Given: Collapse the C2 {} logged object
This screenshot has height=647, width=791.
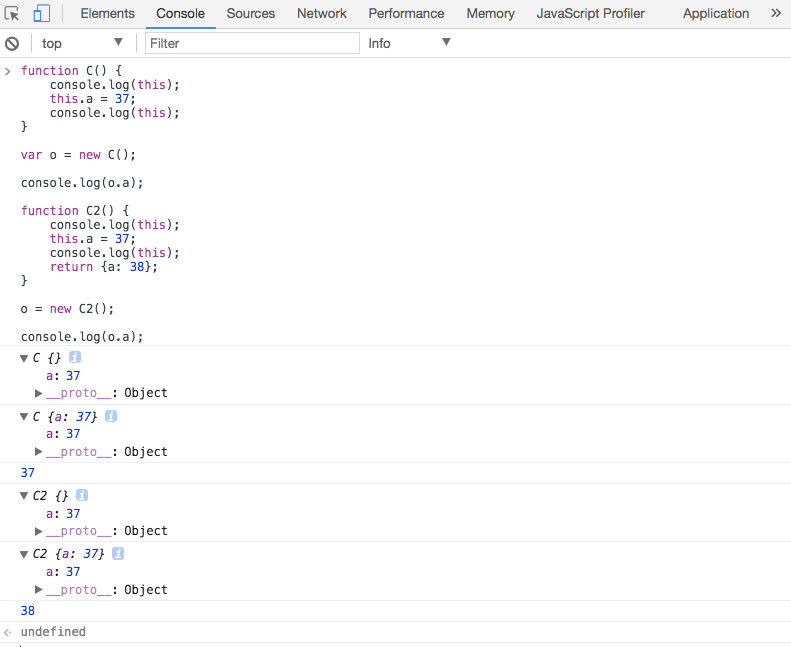Looking at the screenshot, I should point(24,496).
